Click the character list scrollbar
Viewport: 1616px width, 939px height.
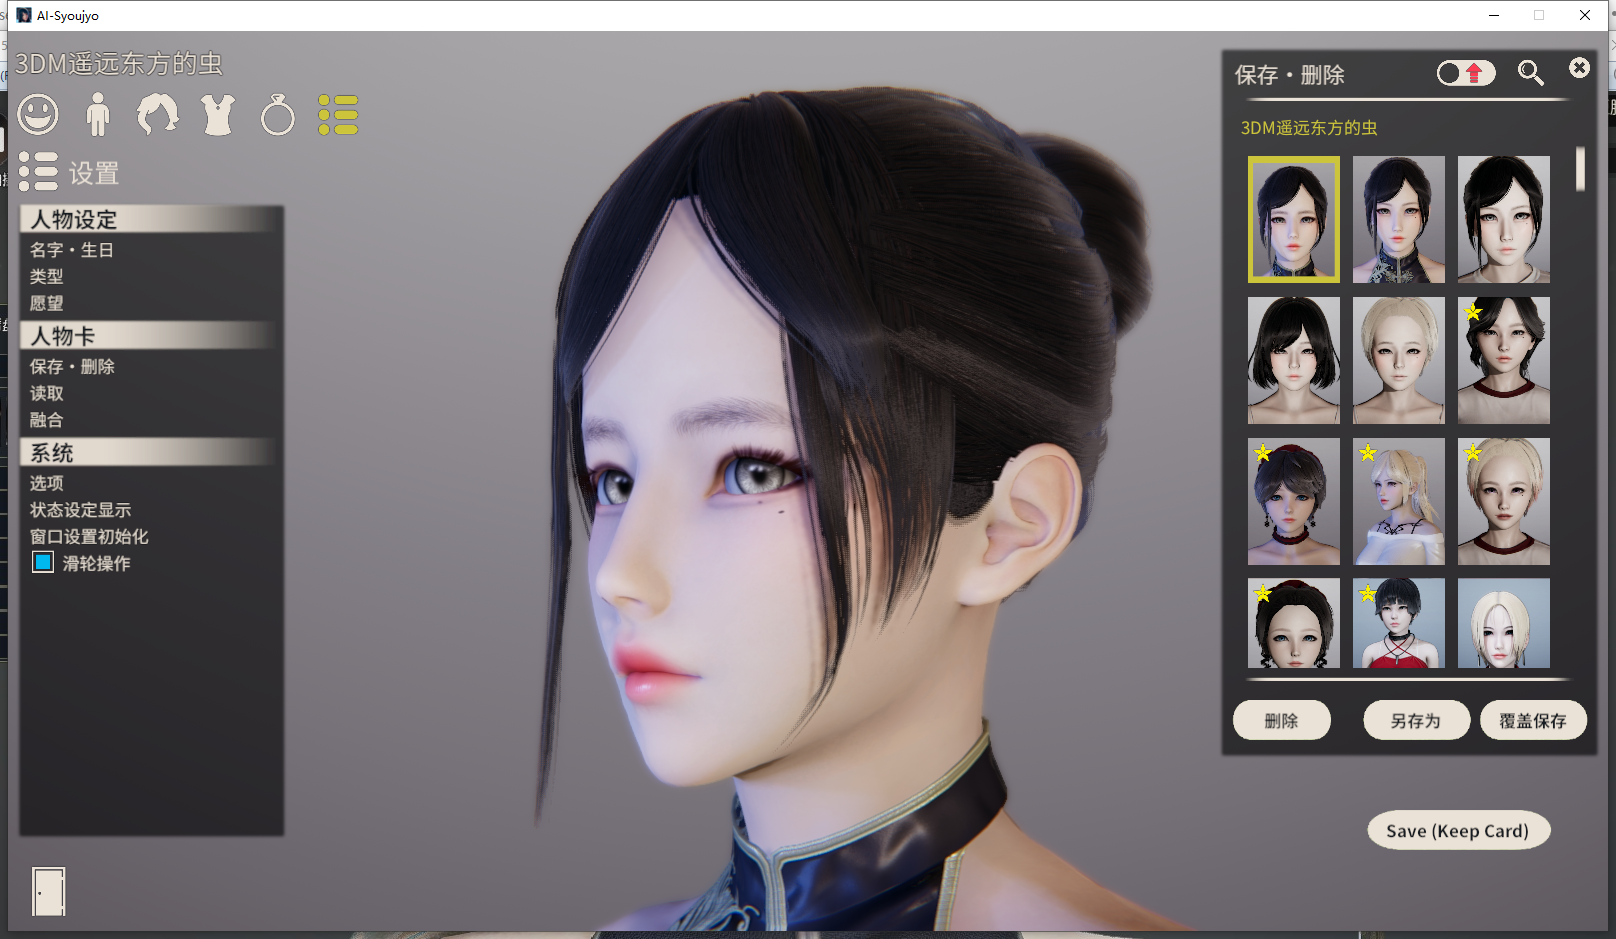(x=1580, y=169)
